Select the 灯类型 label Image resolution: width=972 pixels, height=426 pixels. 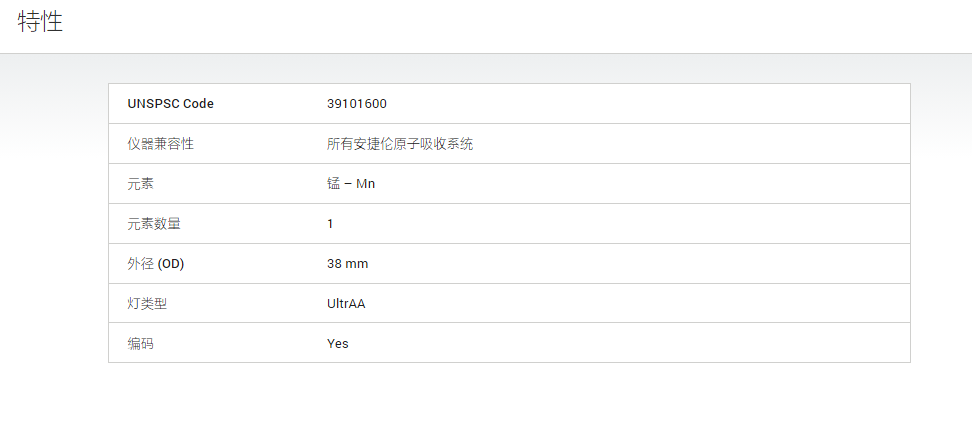147,304
